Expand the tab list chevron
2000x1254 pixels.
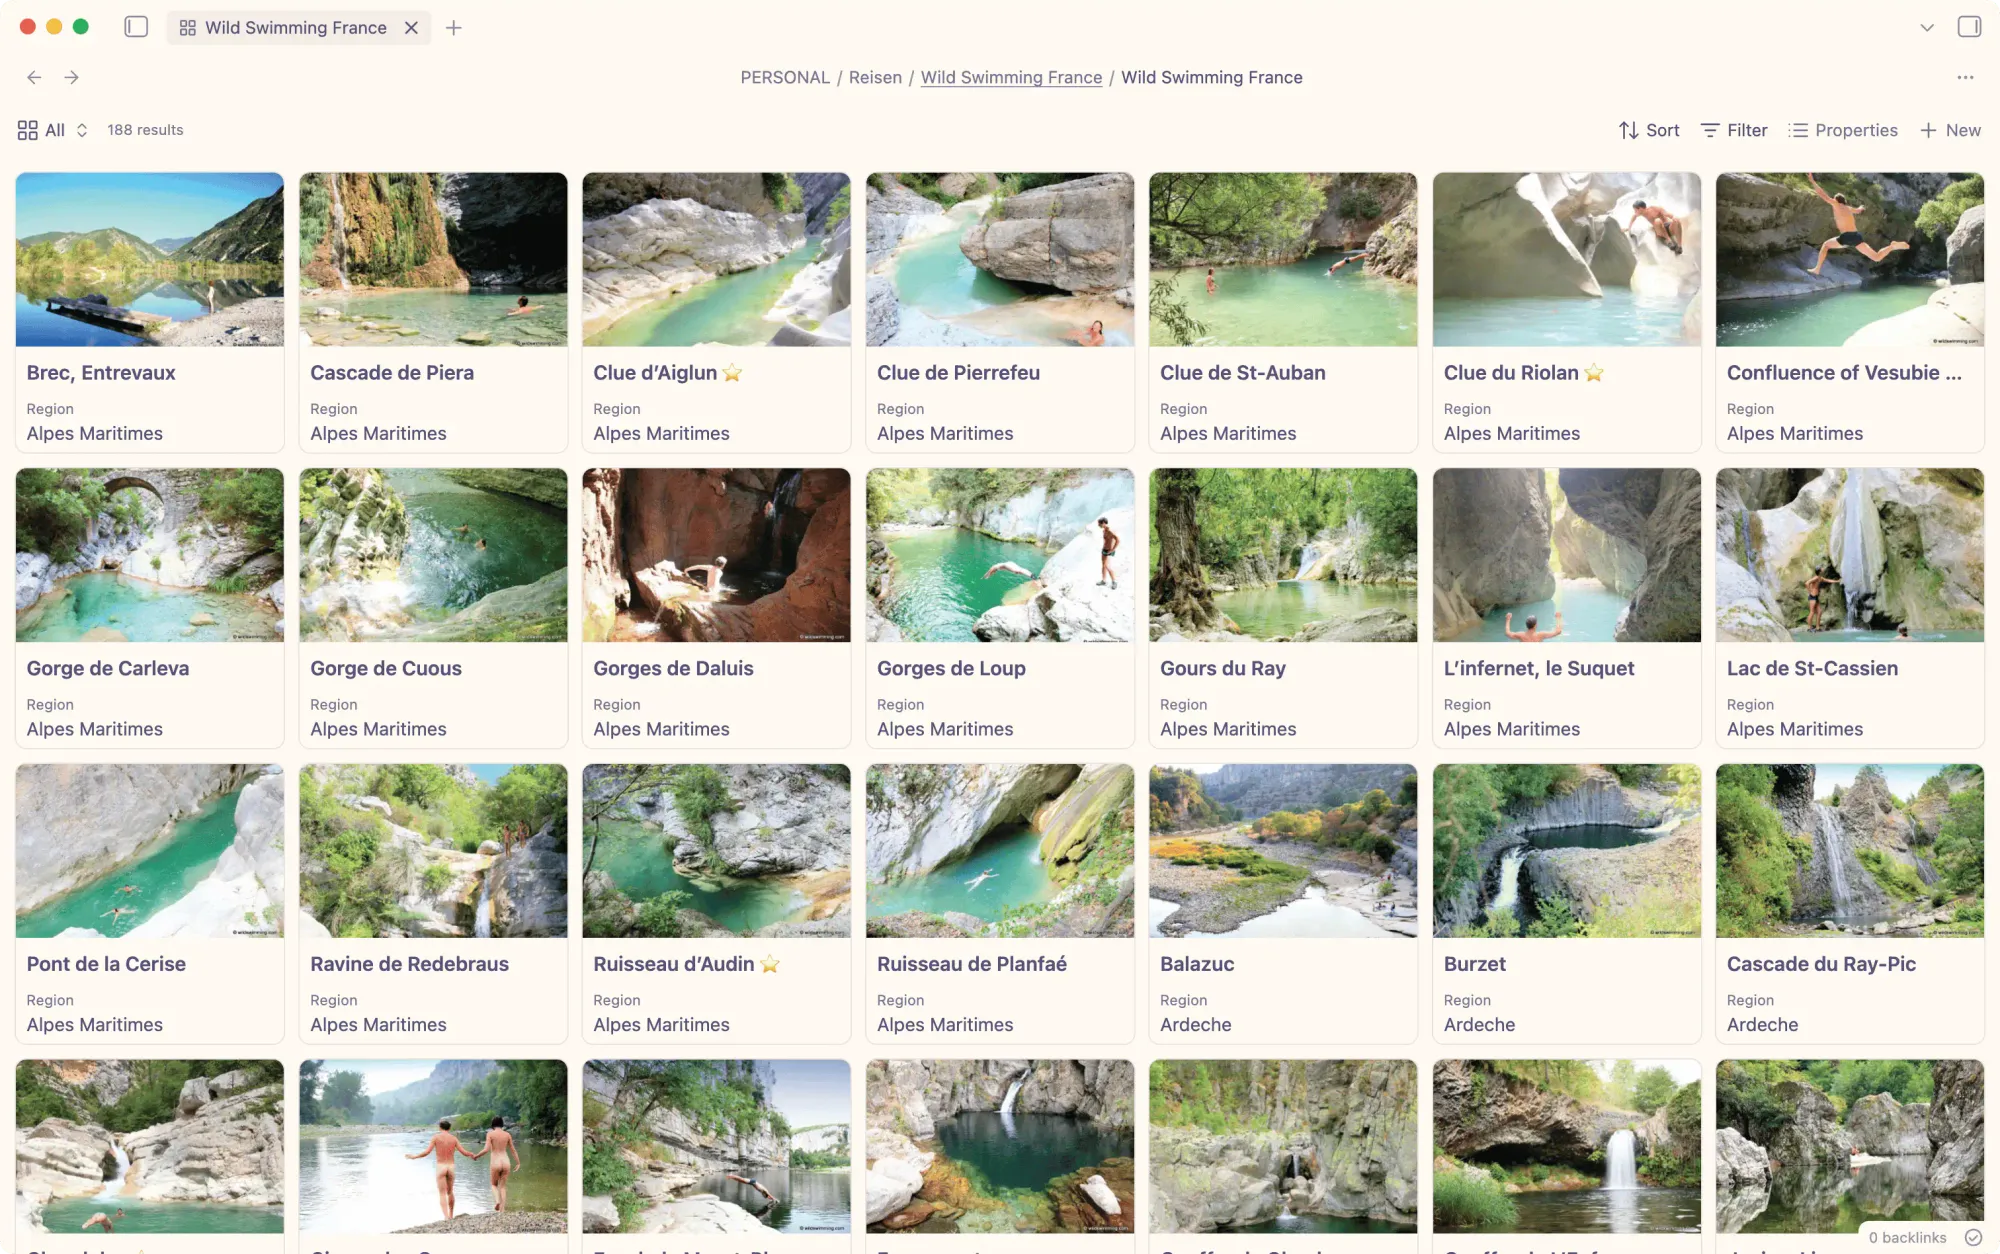click(1927, 28)
